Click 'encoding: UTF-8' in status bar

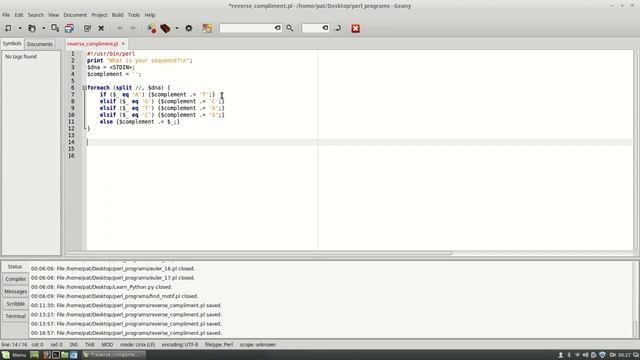180,344
